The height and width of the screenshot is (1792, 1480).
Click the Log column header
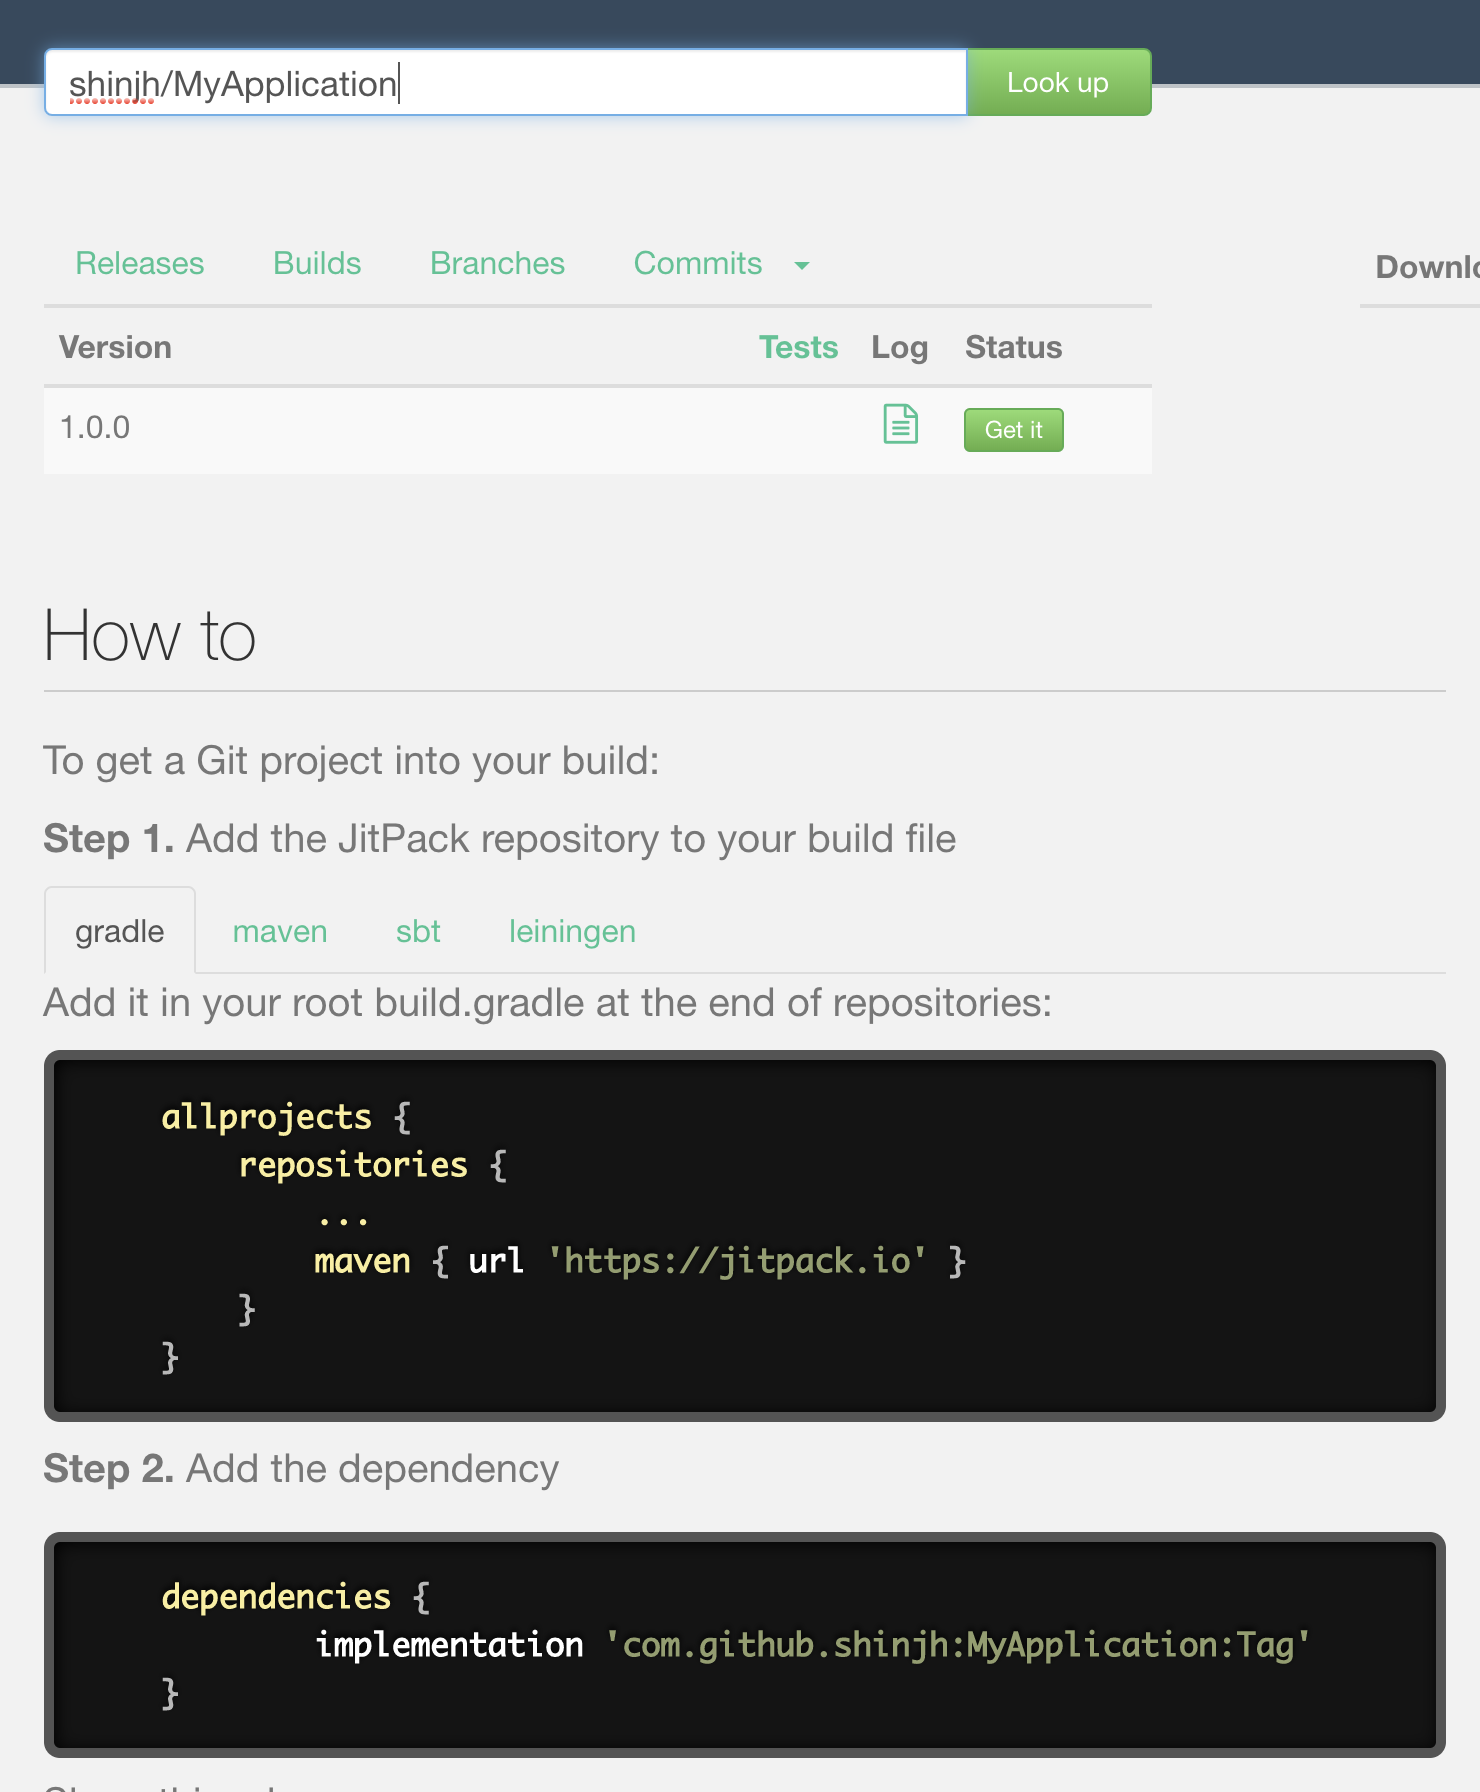[x=899, y=347]
